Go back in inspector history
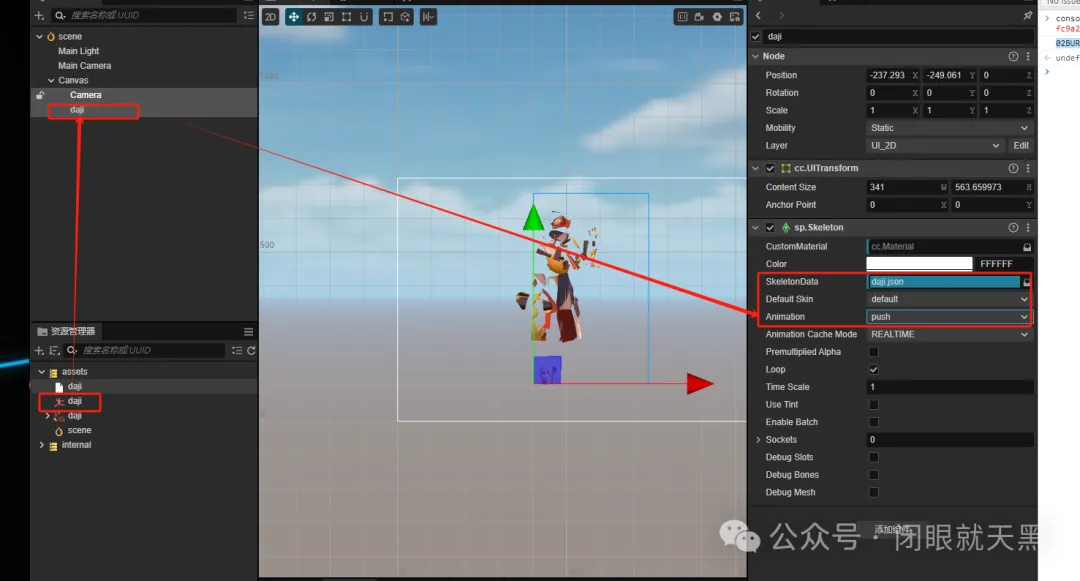This screenshot has width=1080, height=581. click(x=758, y=15)
